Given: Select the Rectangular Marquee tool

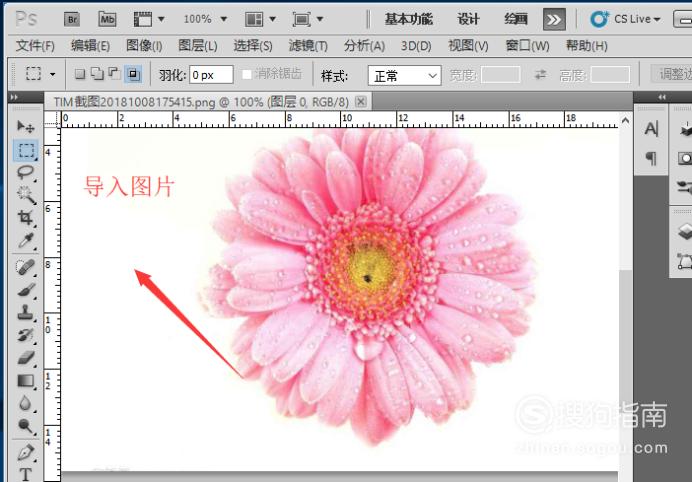Looking at the screenshot, I should tap(26, 150).
